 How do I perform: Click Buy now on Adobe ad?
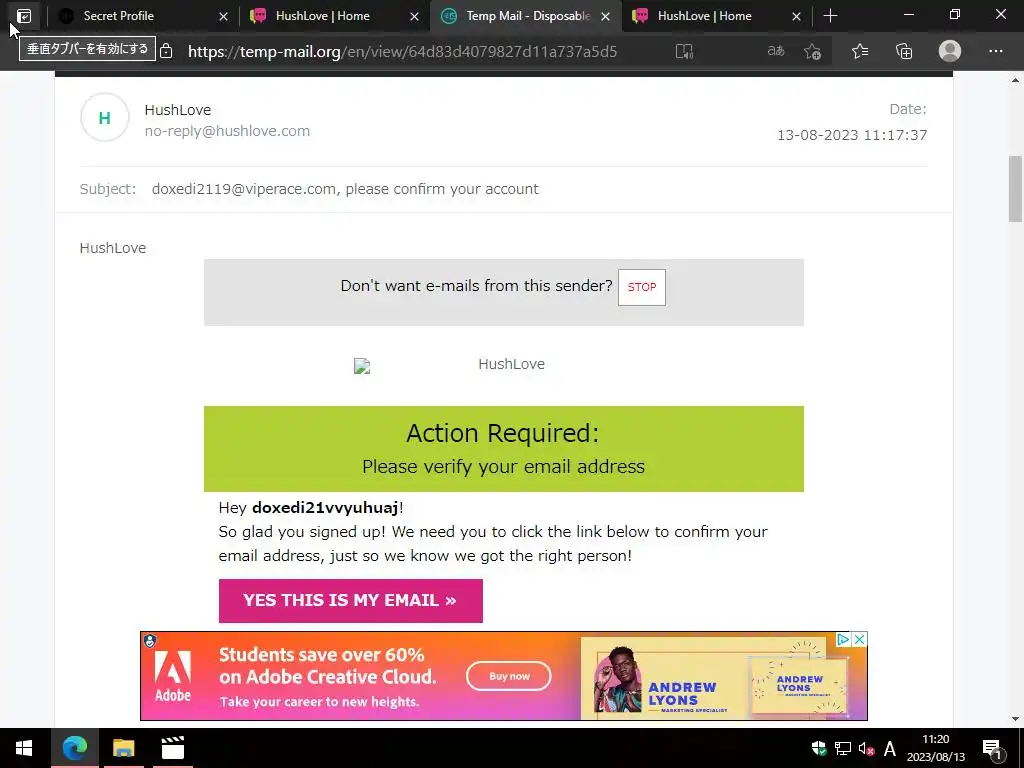click(x=509, y=676)
